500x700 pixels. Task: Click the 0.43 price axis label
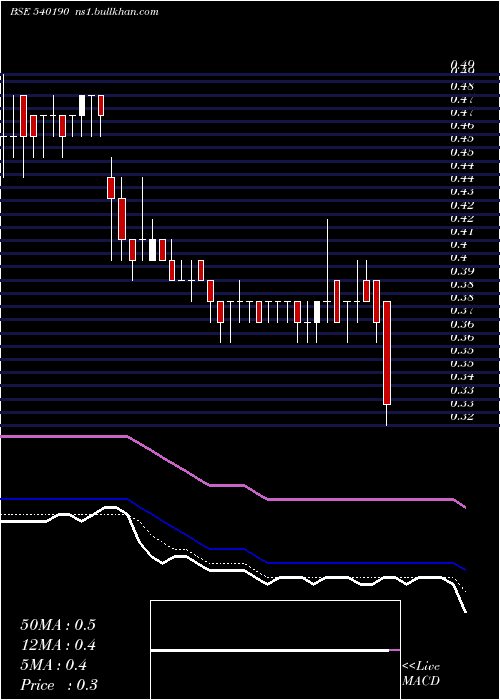pos(462,192)
